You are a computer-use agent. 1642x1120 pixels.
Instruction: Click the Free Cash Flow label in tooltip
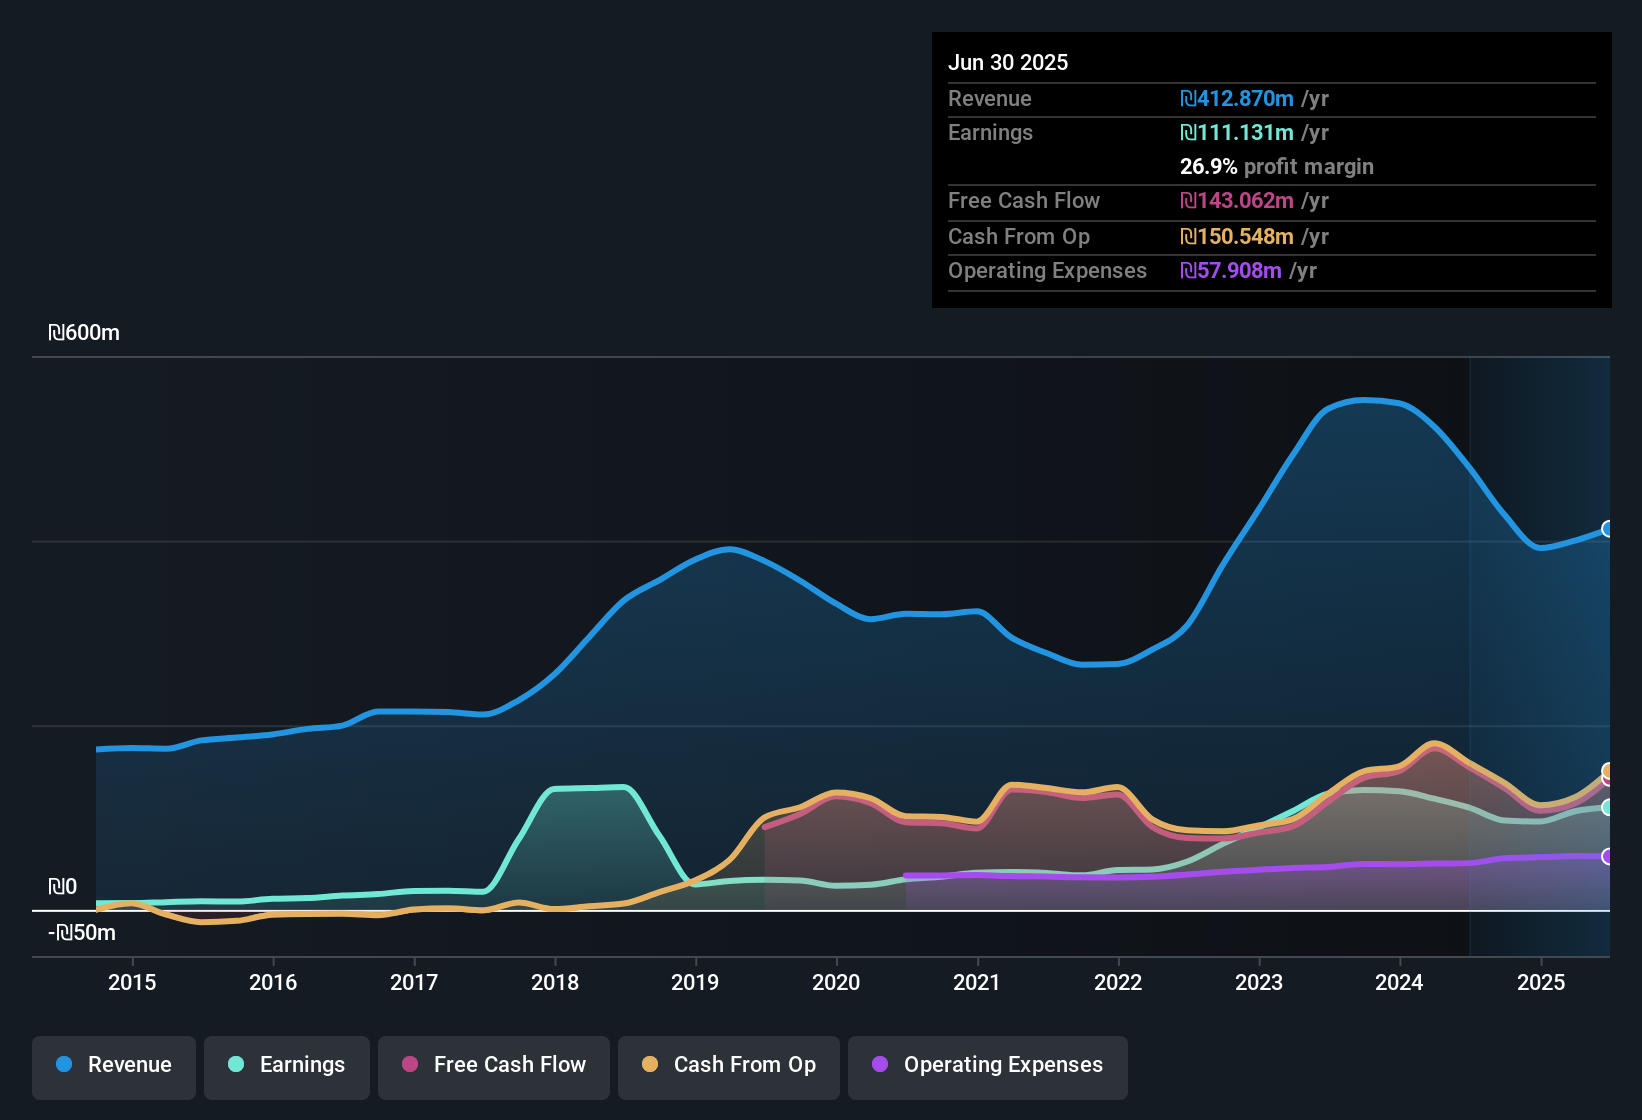pos(1024,200)
